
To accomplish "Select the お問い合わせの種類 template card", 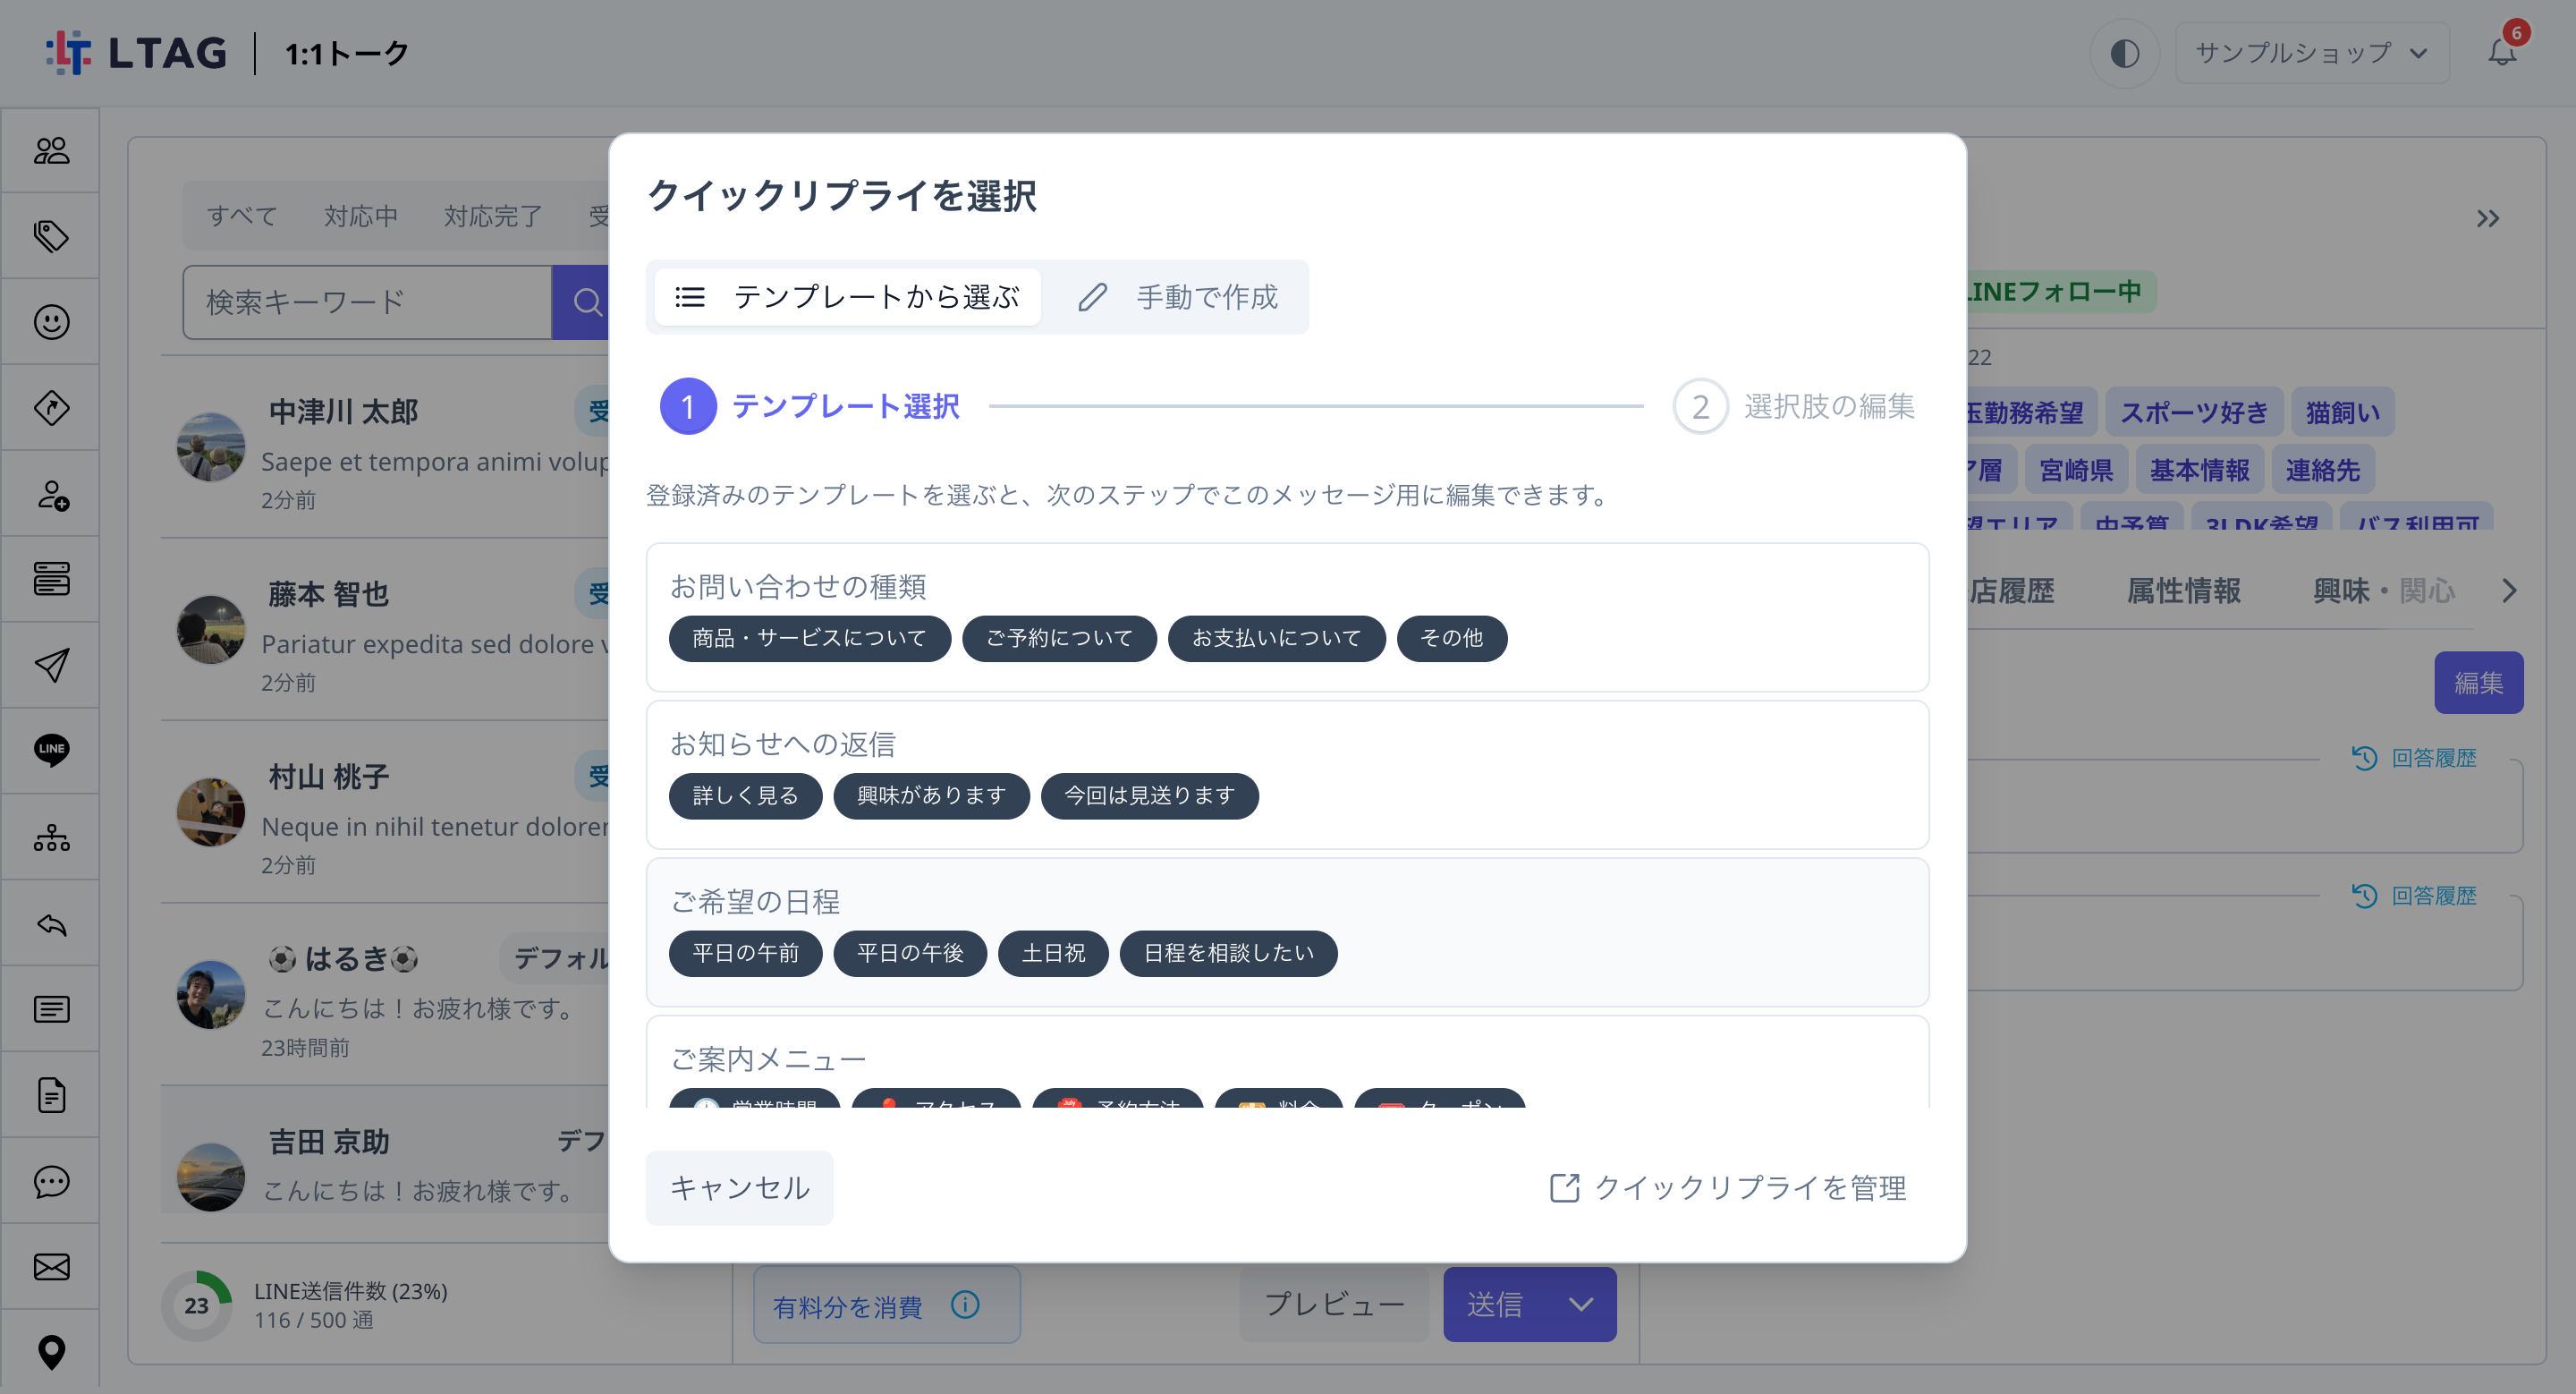I will (x=1287, y=617).
